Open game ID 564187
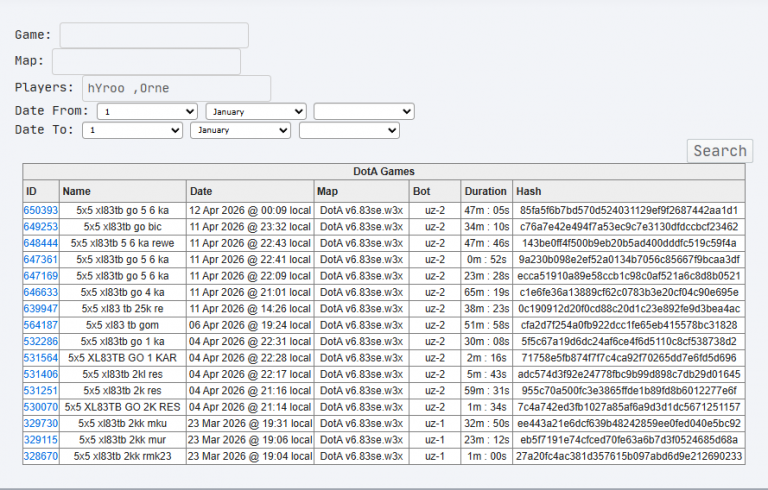Screen dimensions: 768x490 (41, 325)
